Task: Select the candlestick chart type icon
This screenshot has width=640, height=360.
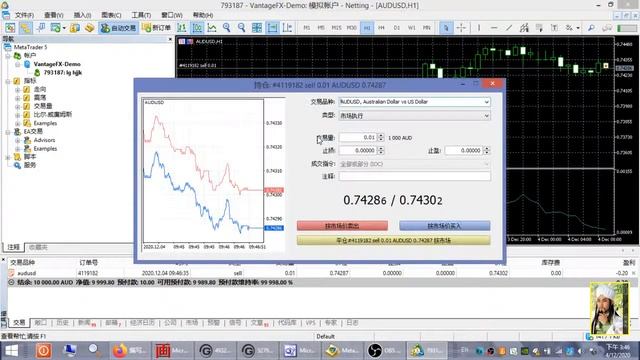Action: pos(197,28)
